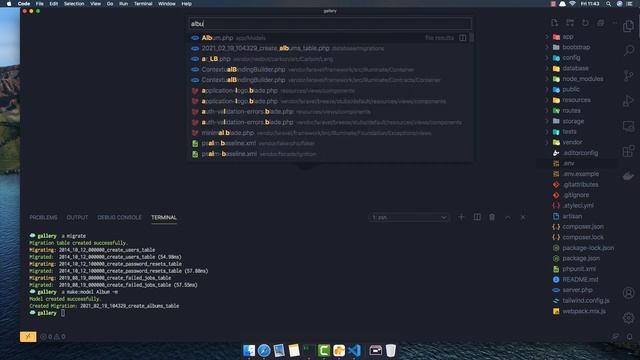Image resolution: width=640 pixels, height=360 pixels.
Task: Click the feedback icon in status bar
Action: (x=615, y=337)
